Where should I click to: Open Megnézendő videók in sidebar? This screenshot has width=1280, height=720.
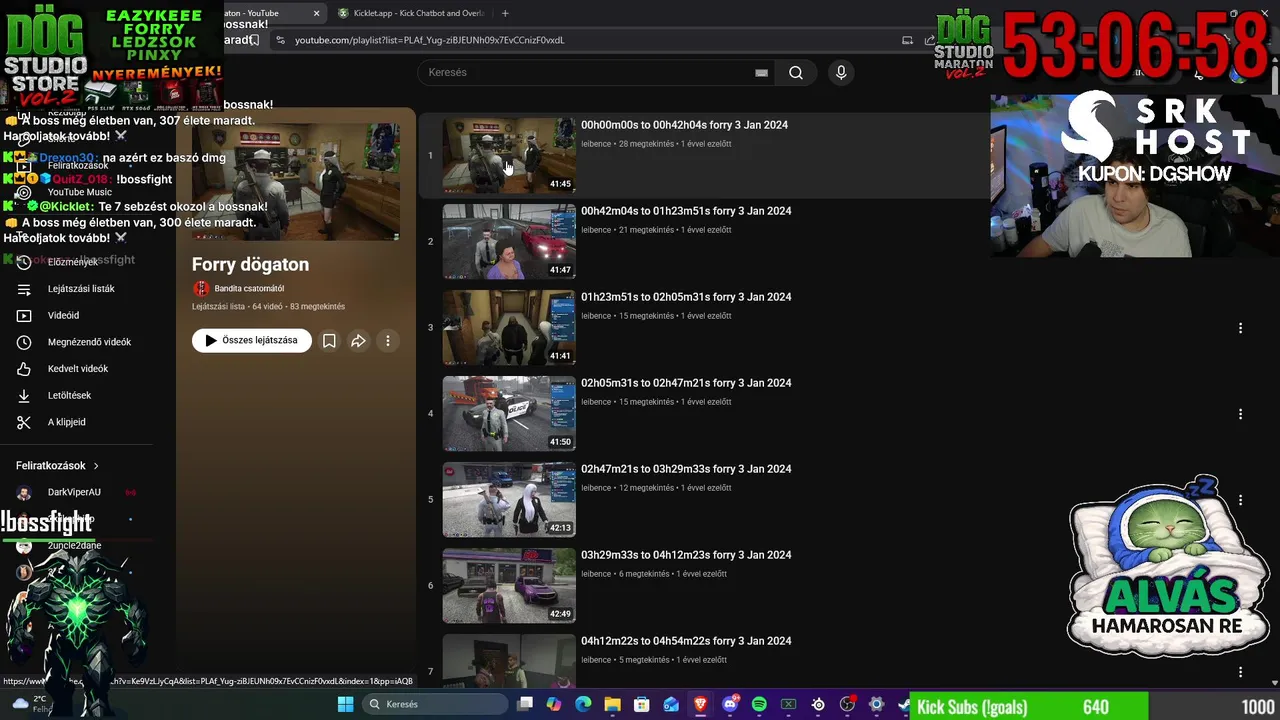(89, 342)
